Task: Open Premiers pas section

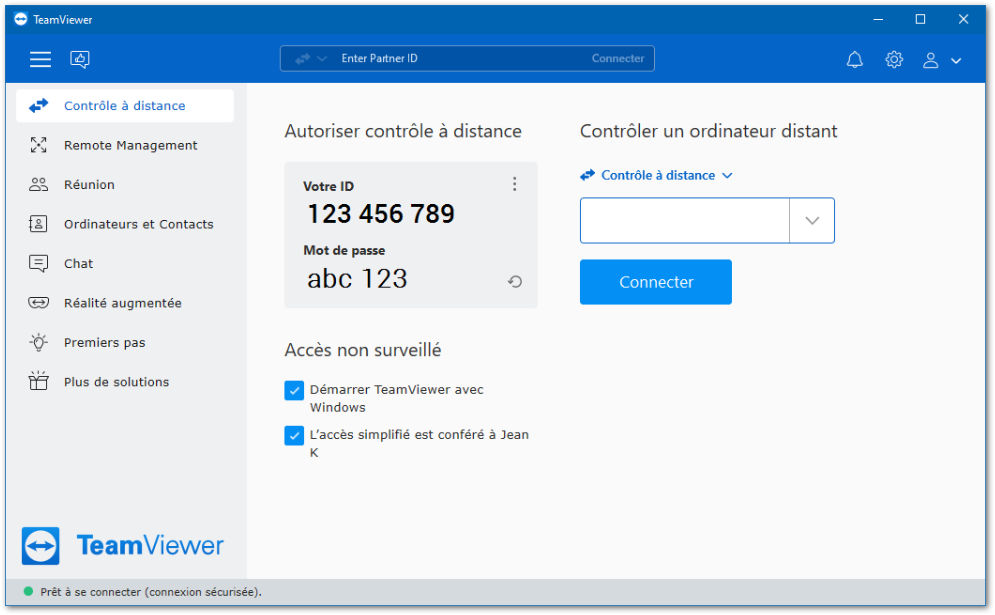Action: point(125,342)
